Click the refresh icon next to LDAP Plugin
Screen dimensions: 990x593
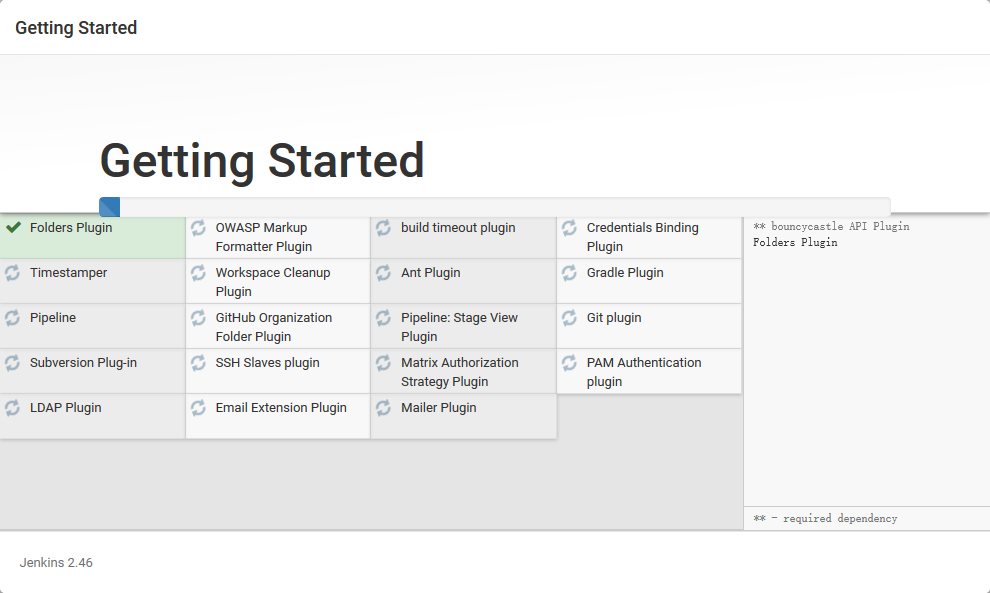pyautogui.click(x=13, y=408)
